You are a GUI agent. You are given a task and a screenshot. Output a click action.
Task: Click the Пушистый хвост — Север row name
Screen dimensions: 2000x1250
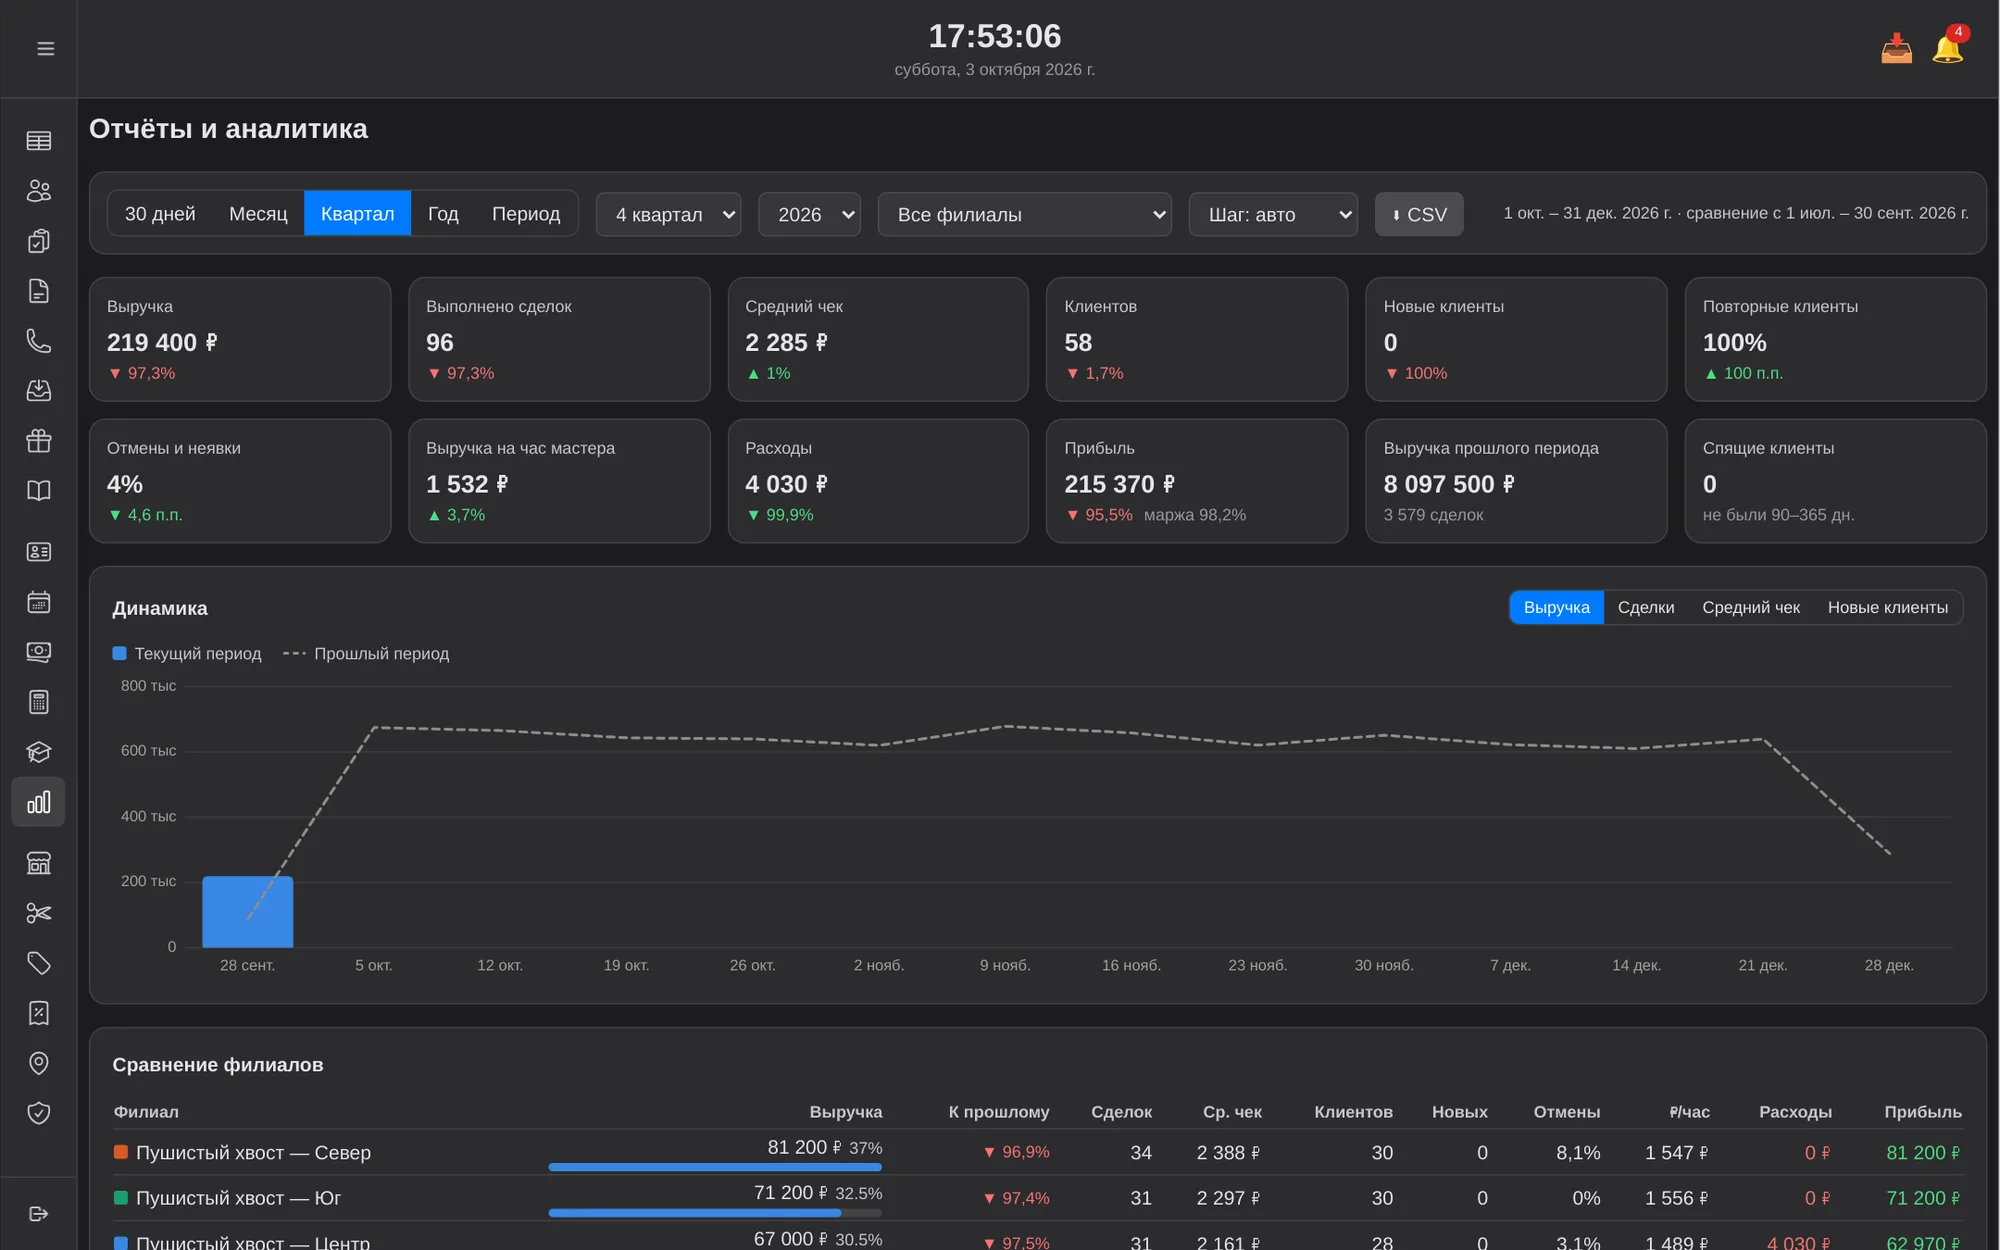tap(253, 1152)
